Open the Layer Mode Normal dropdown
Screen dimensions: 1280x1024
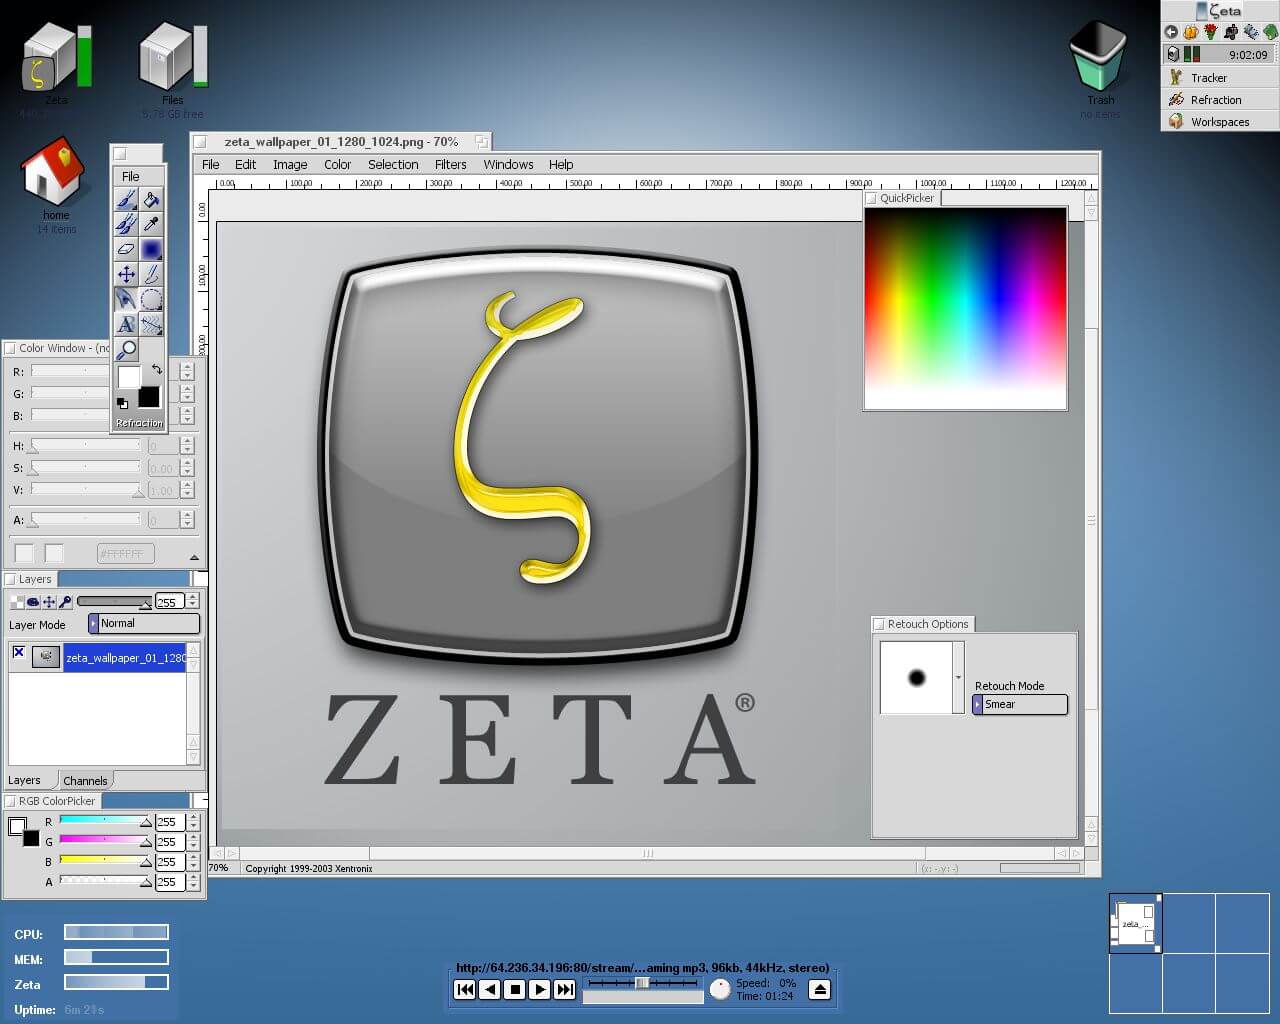pyautogui.click(x=144, y=623)
